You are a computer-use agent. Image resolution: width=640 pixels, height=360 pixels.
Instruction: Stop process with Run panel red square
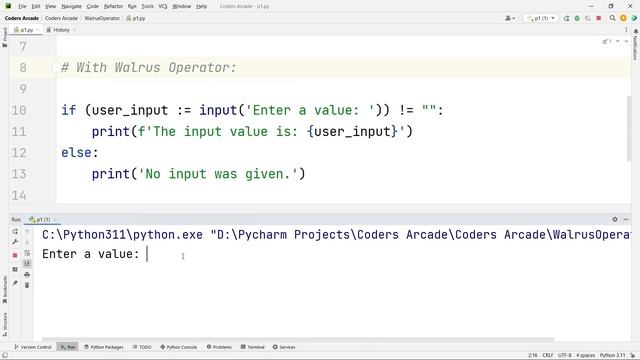[15, 255]
